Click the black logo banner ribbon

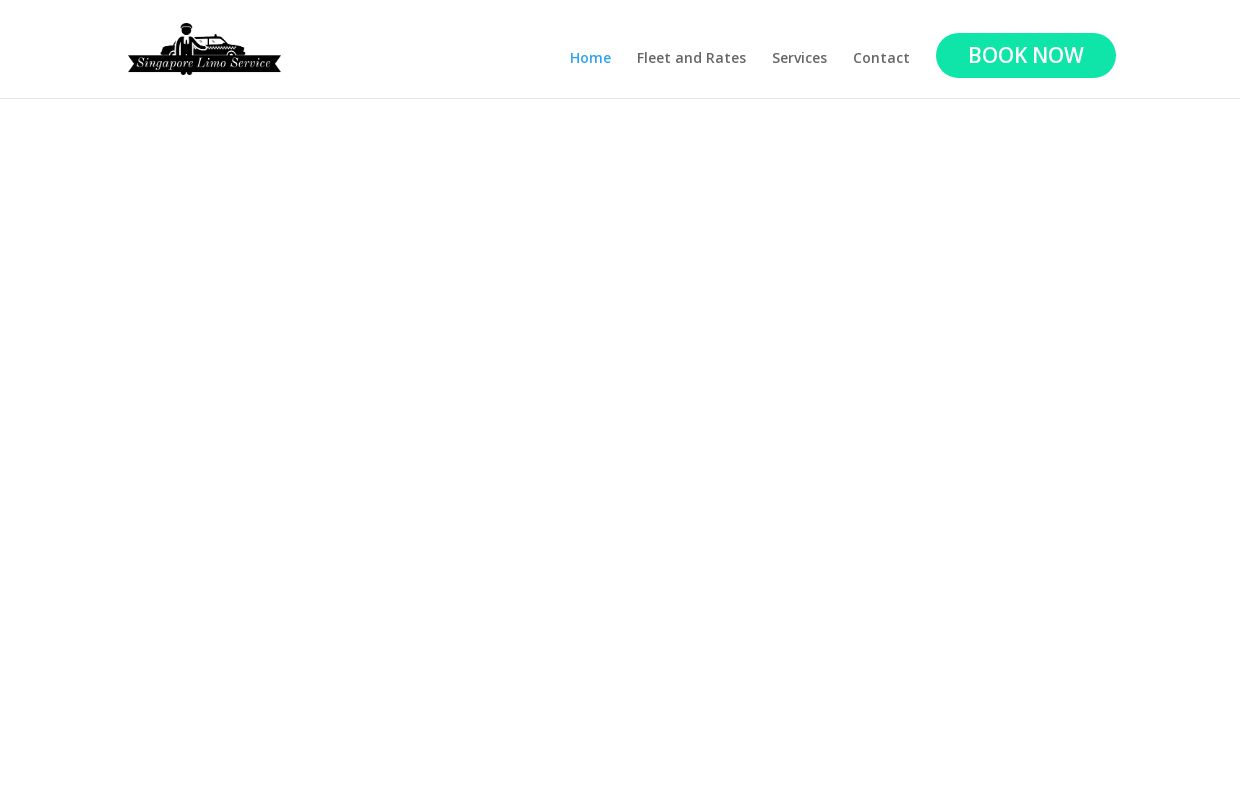(204, 60)
